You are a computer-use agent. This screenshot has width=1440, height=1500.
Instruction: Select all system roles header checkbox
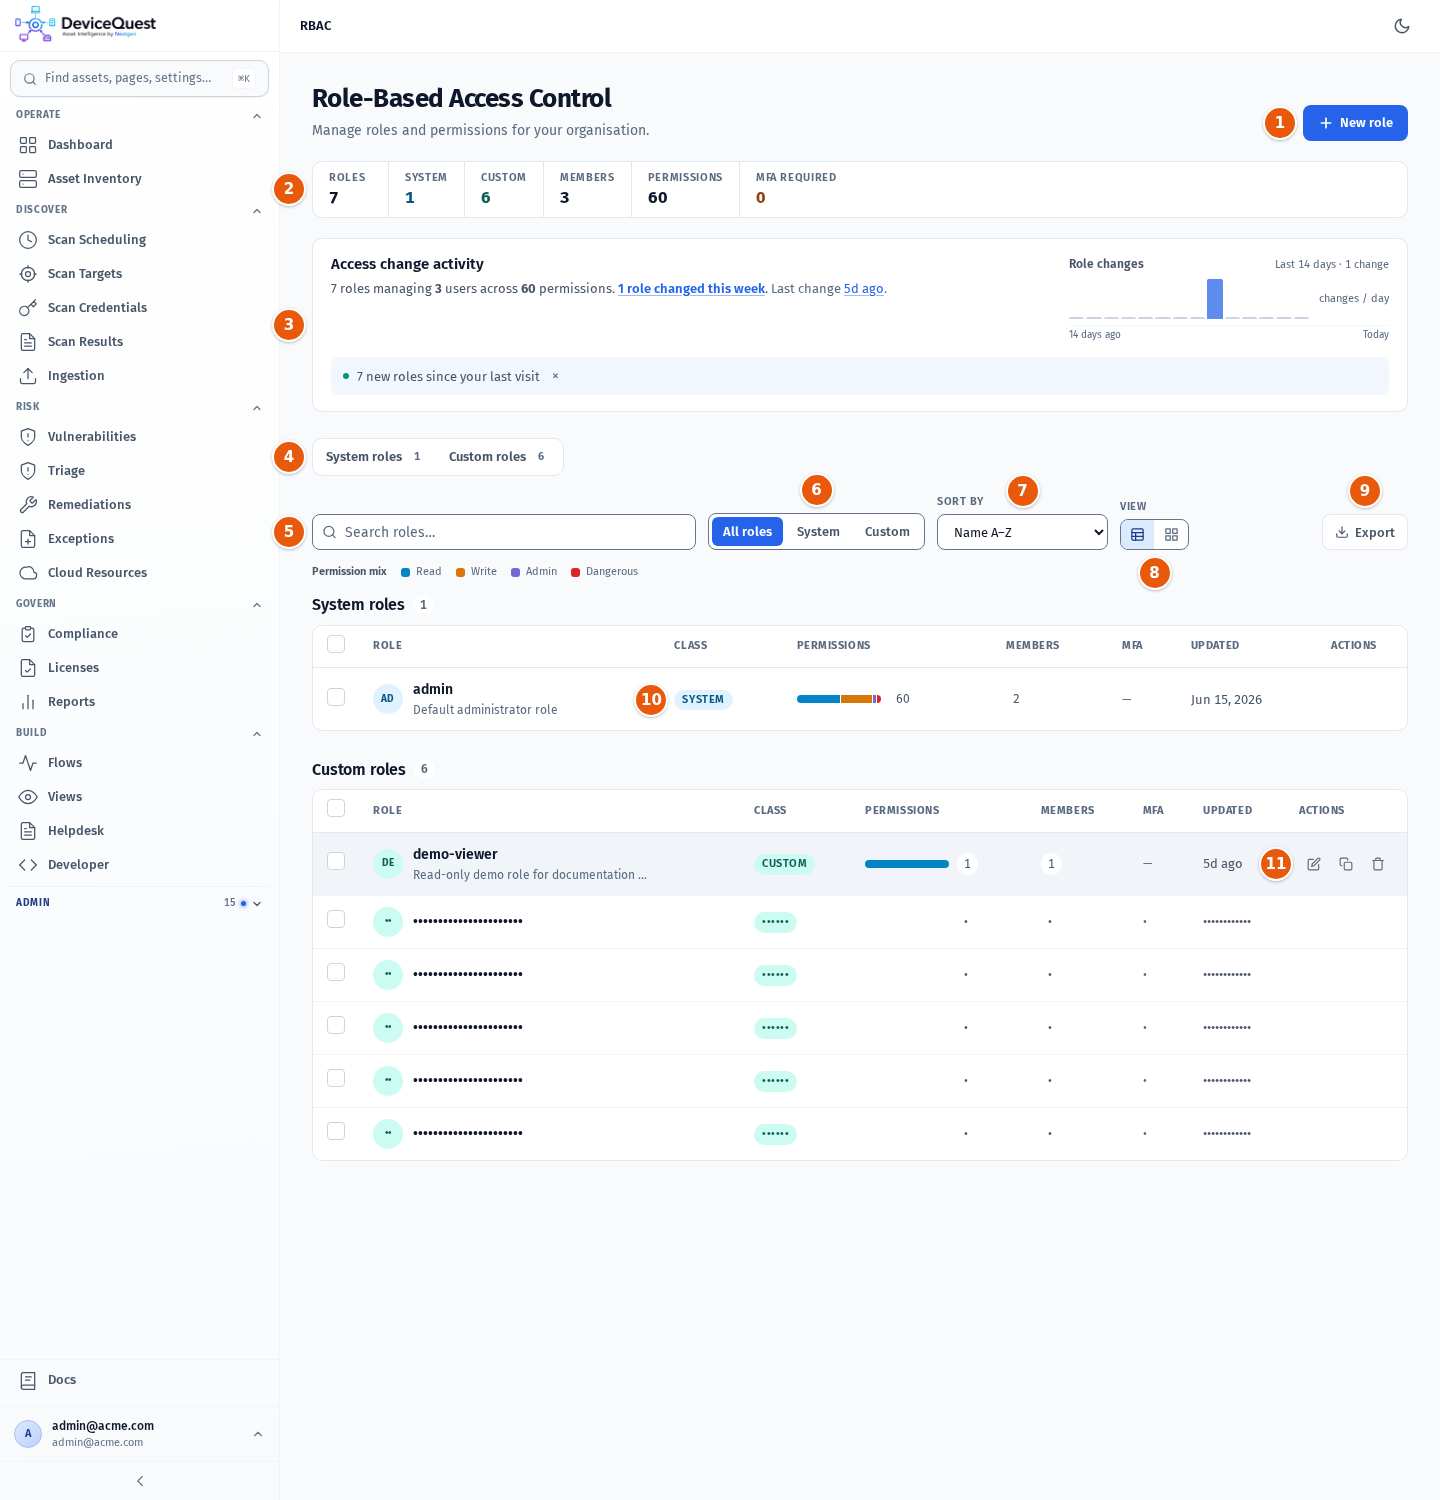(x=336, y=644)
